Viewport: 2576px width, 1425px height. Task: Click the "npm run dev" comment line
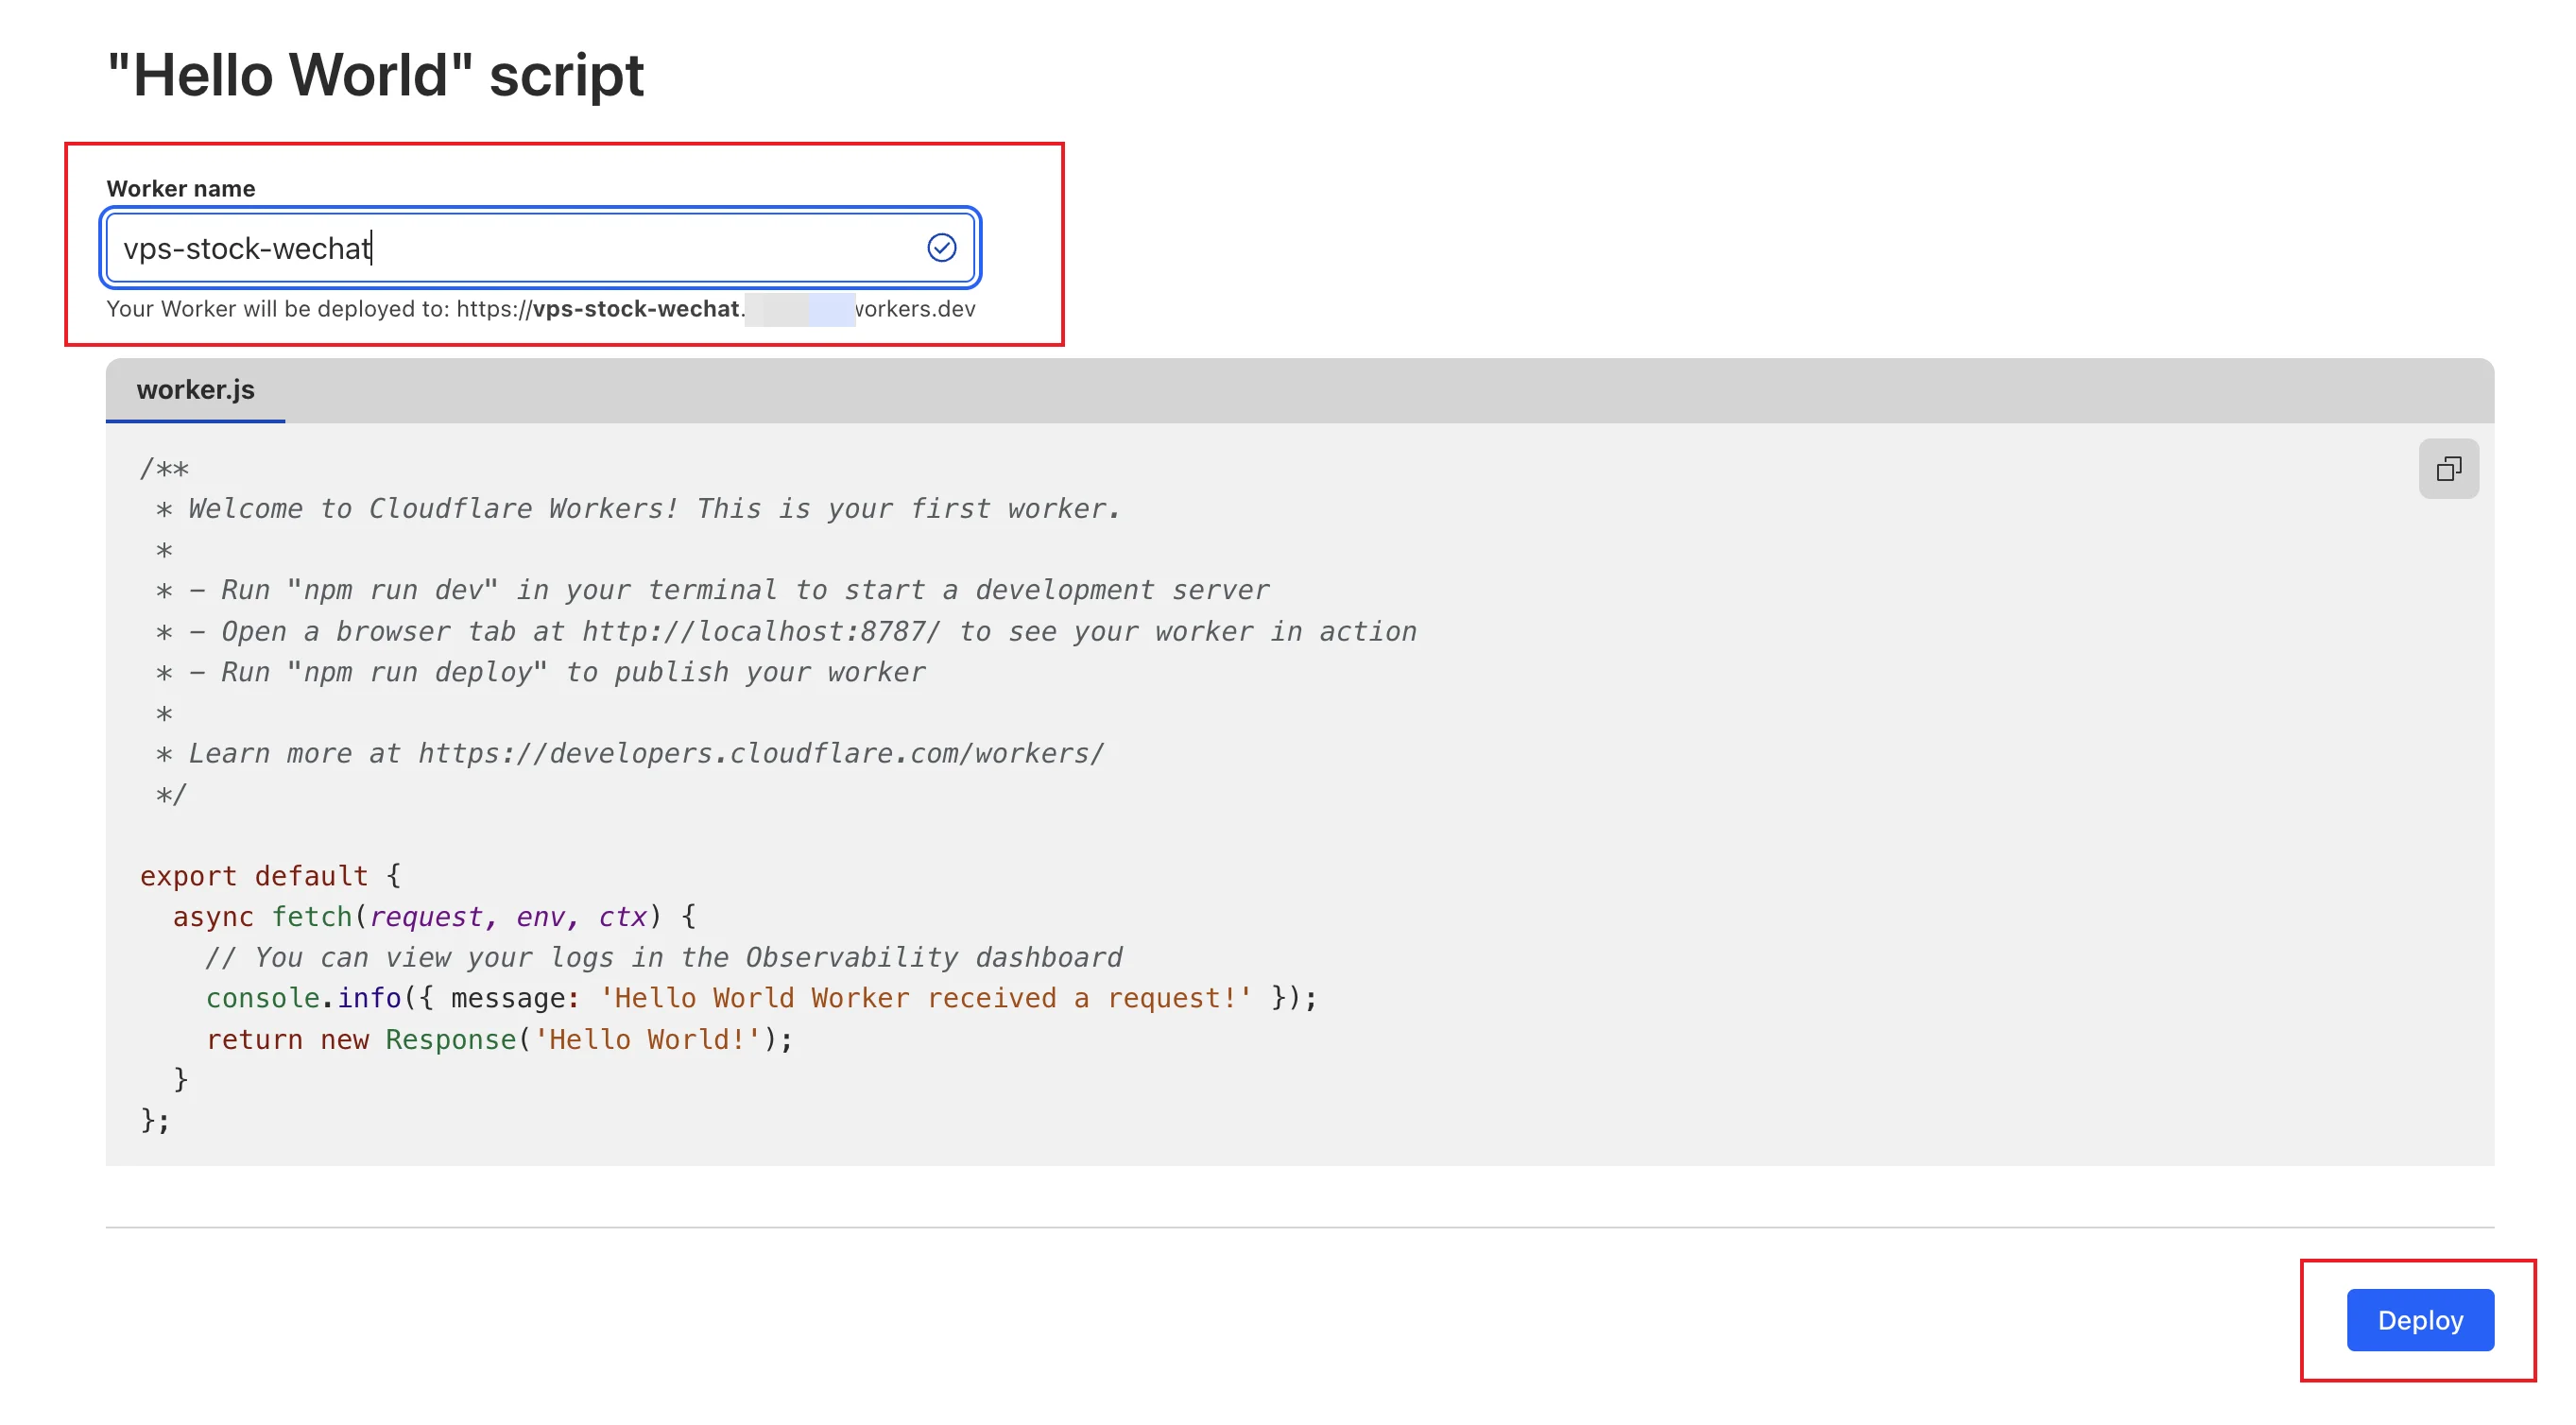point(710,590)
